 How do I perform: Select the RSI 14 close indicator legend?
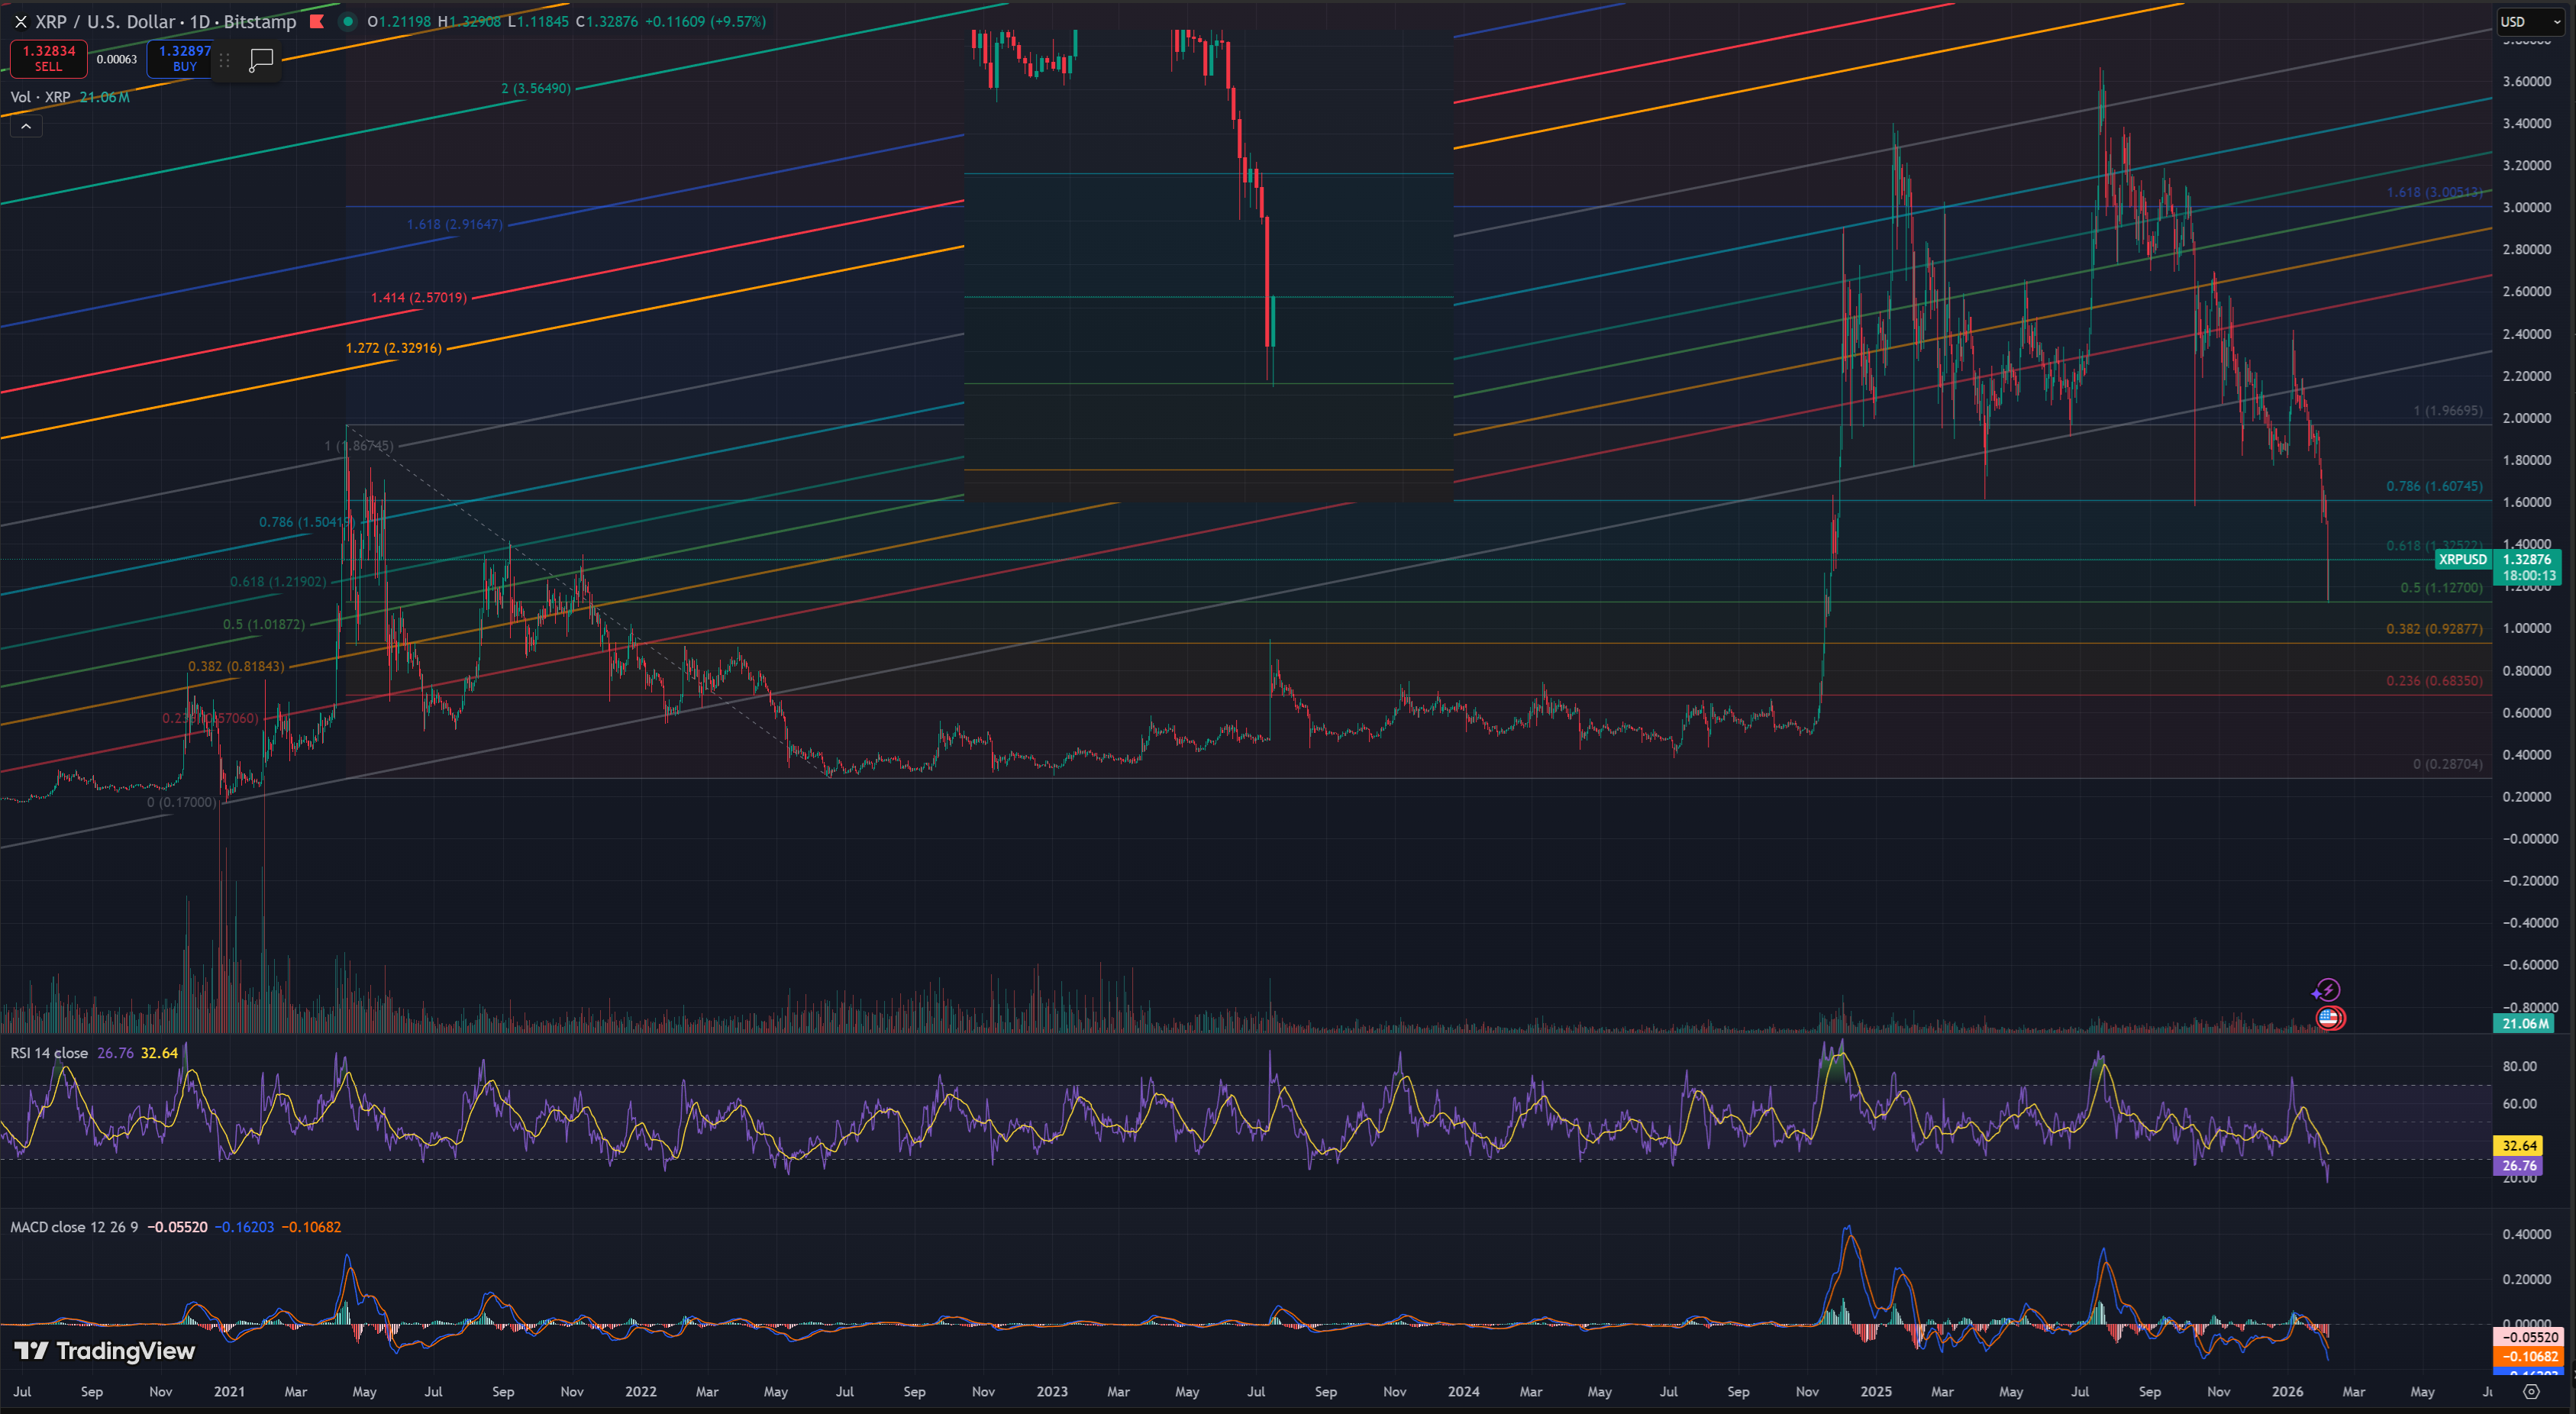tap(49, 1053)
